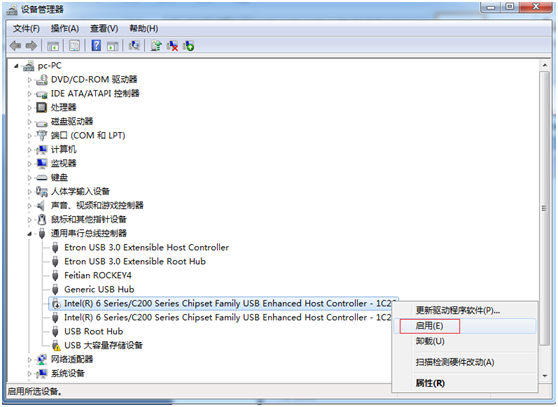Expand the DVD/CD-ROM 驱动器 node

(x=30, y=80)
